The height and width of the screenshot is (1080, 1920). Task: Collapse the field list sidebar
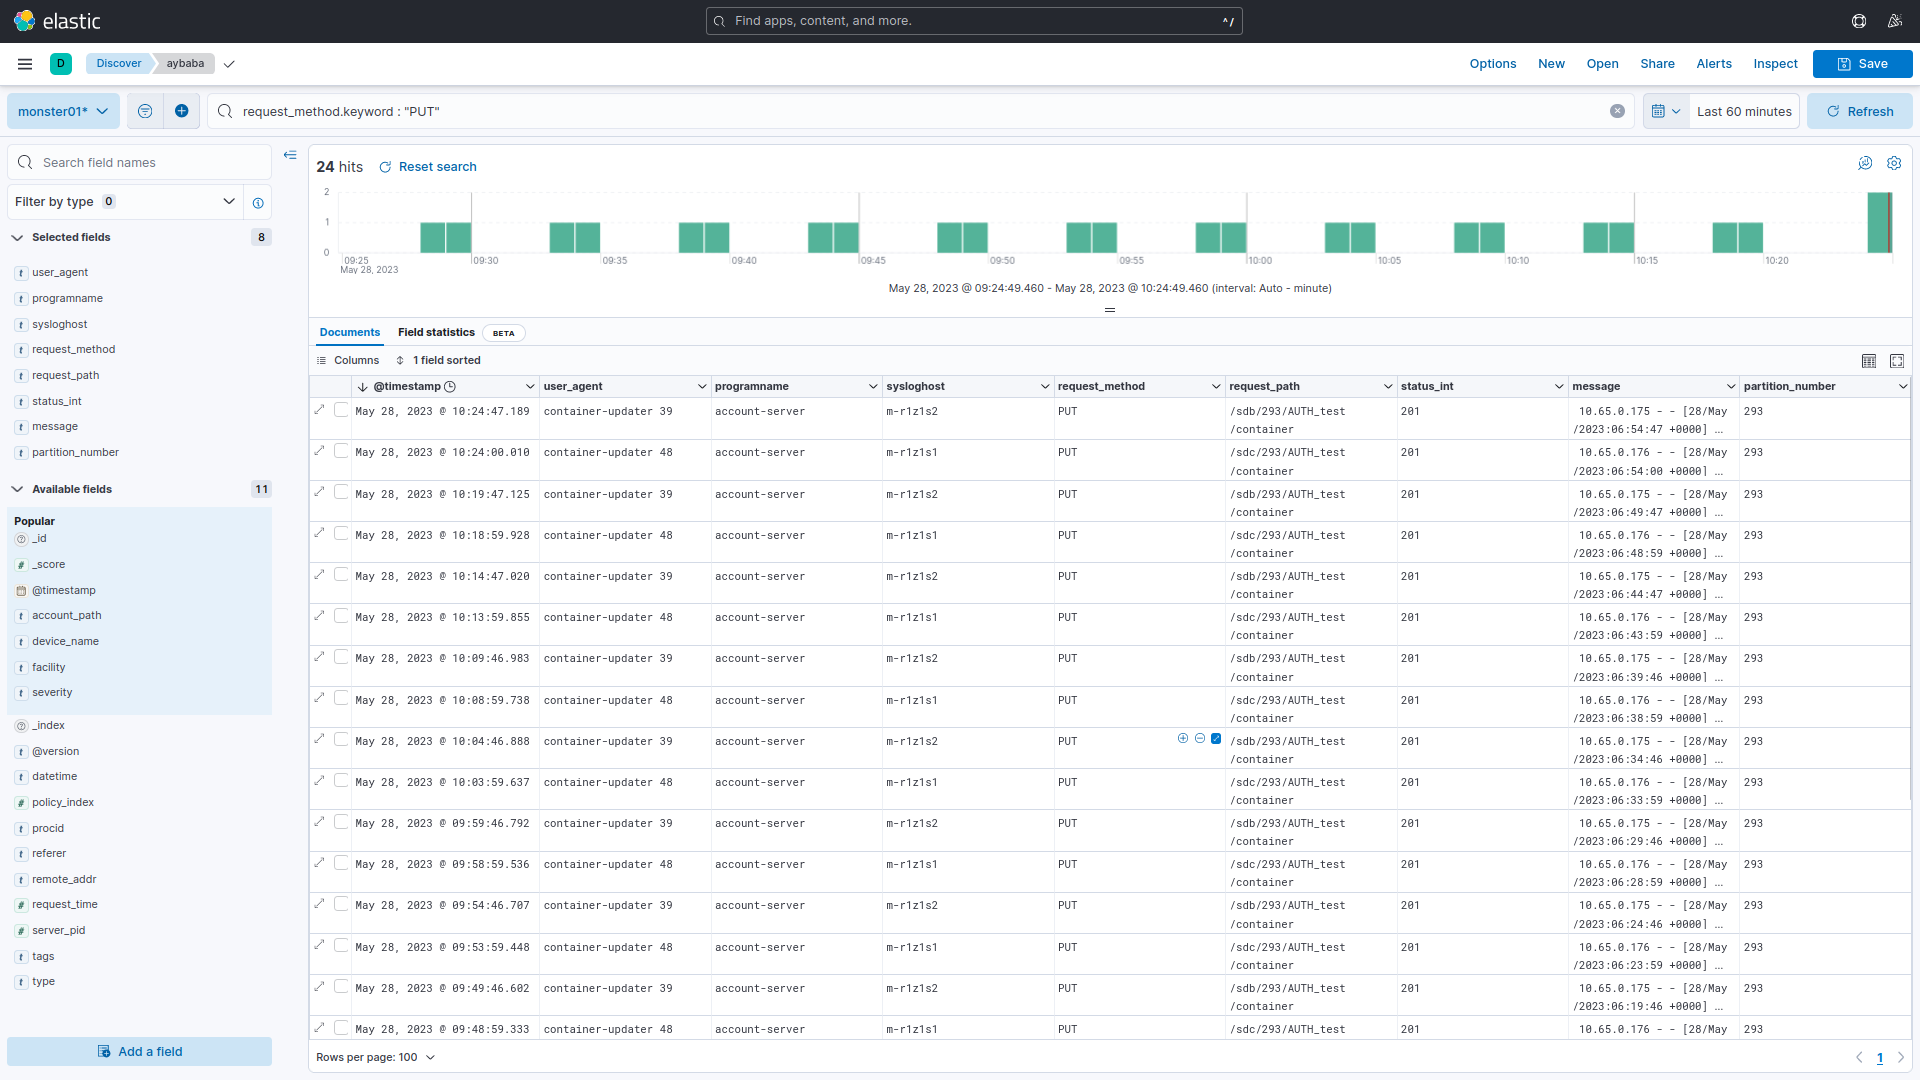coord(290,155)
